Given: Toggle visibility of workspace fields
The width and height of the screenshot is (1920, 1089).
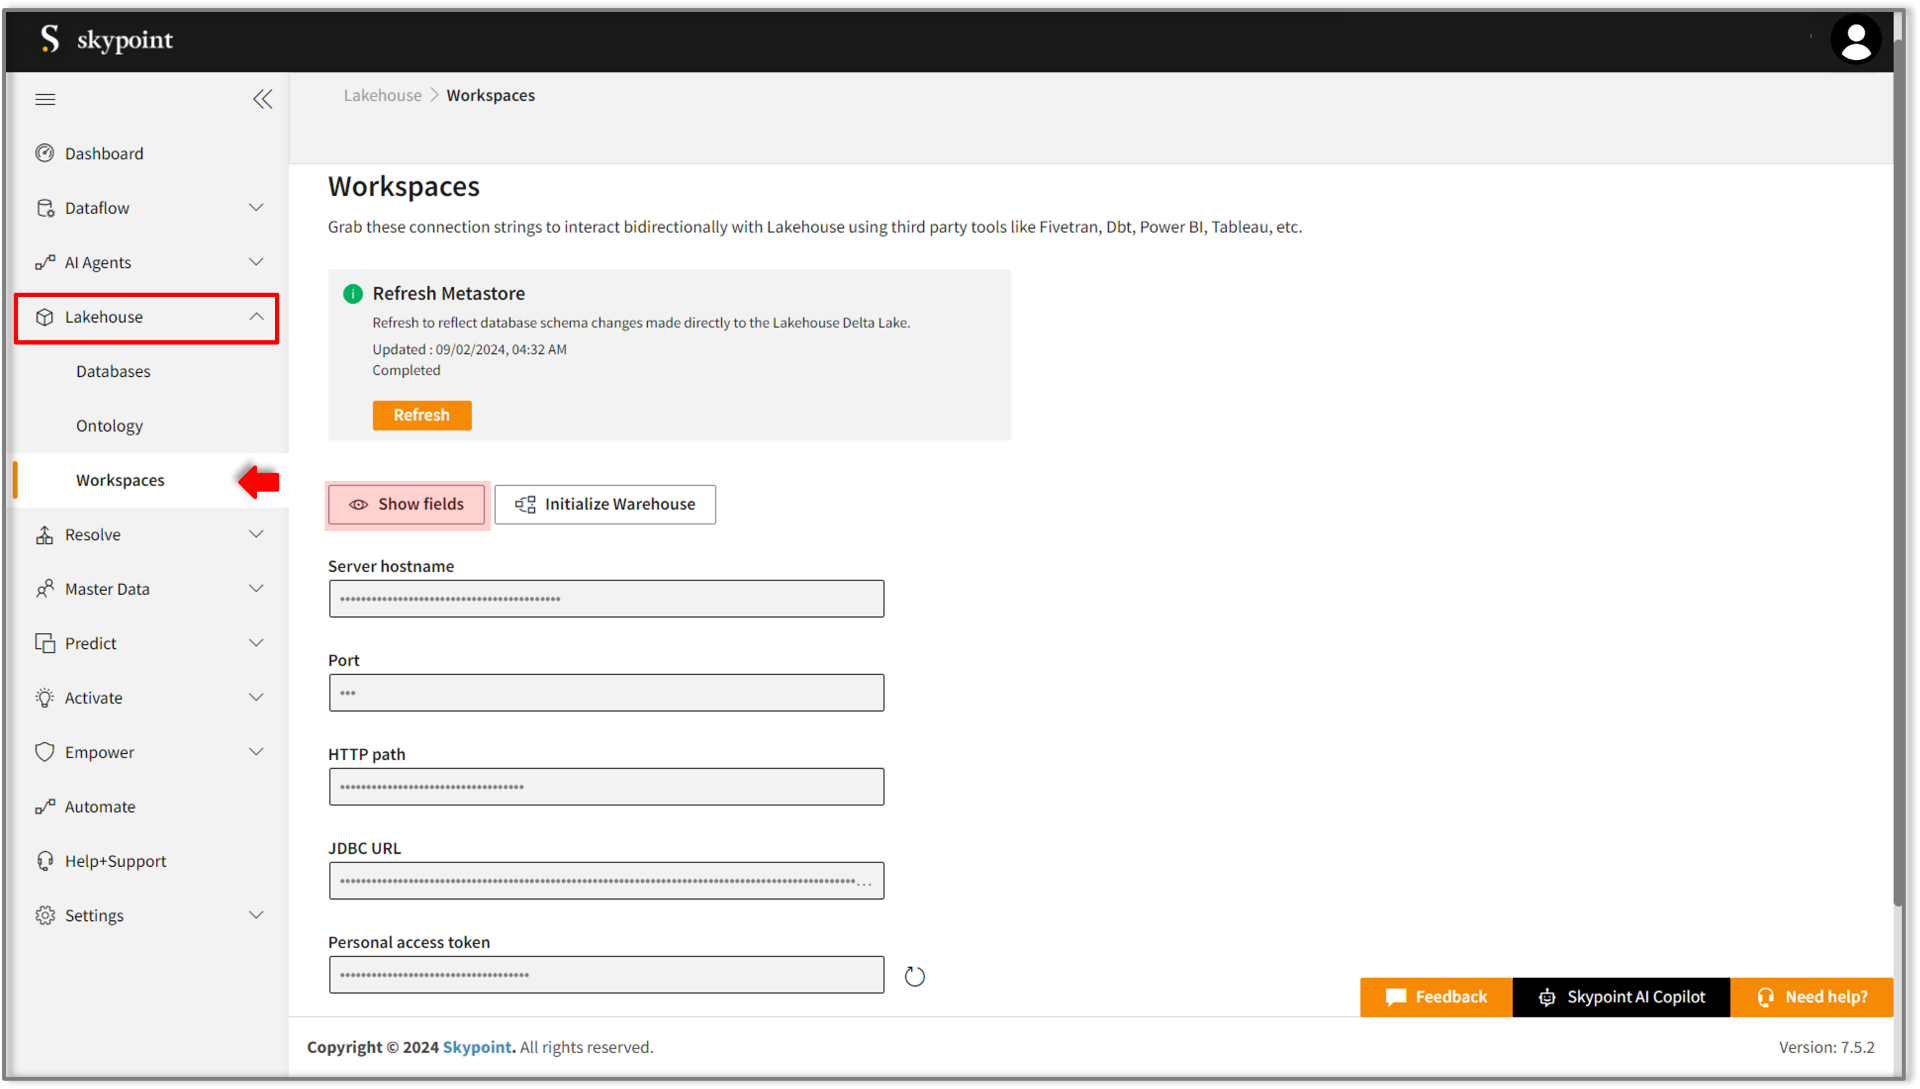Looking at the screenshot, I should (x=406, y=504).
